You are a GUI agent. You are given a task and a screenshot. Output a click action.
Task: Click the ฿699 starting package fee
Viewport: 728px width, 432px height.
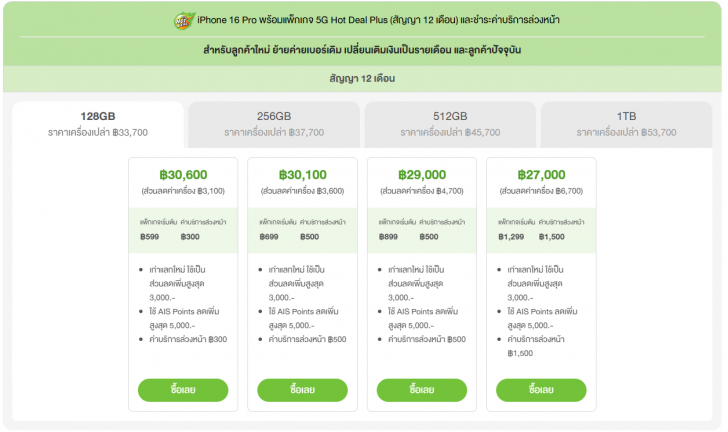pyautogui.click(x=269, y=237)
